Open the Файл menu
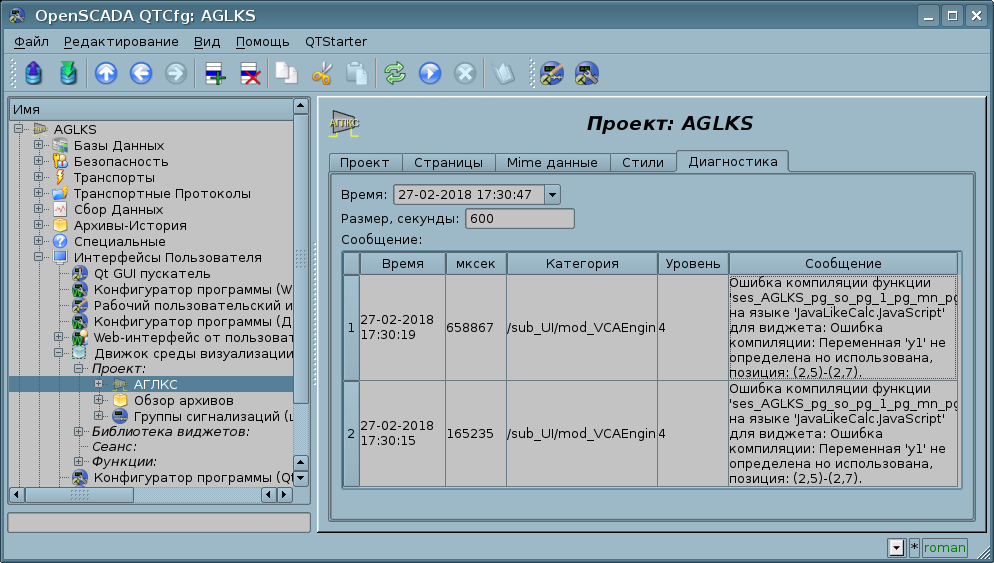 [31, 42]
